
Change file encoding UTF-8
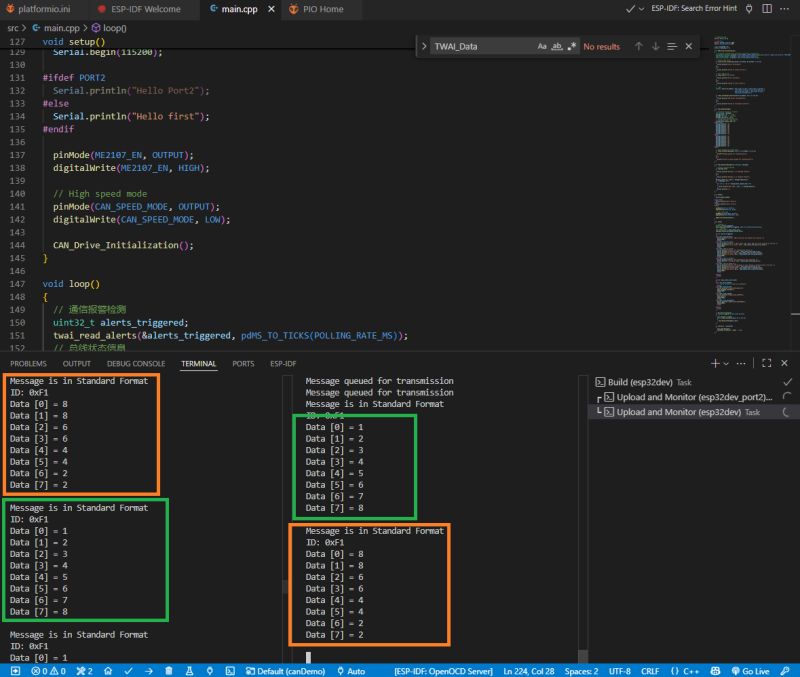coord(619,671)
